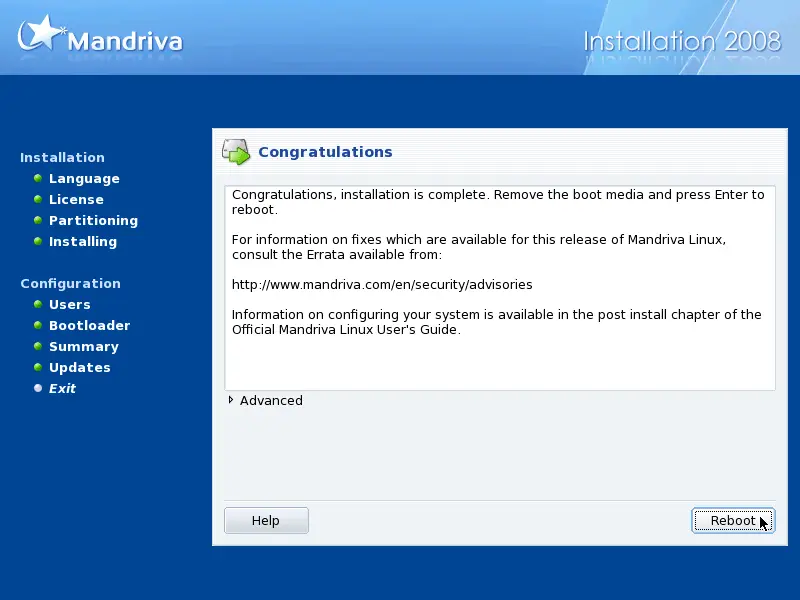Click the Configuration section heading
The height and width of the screenshot is (600, 800).
[70, 284]
